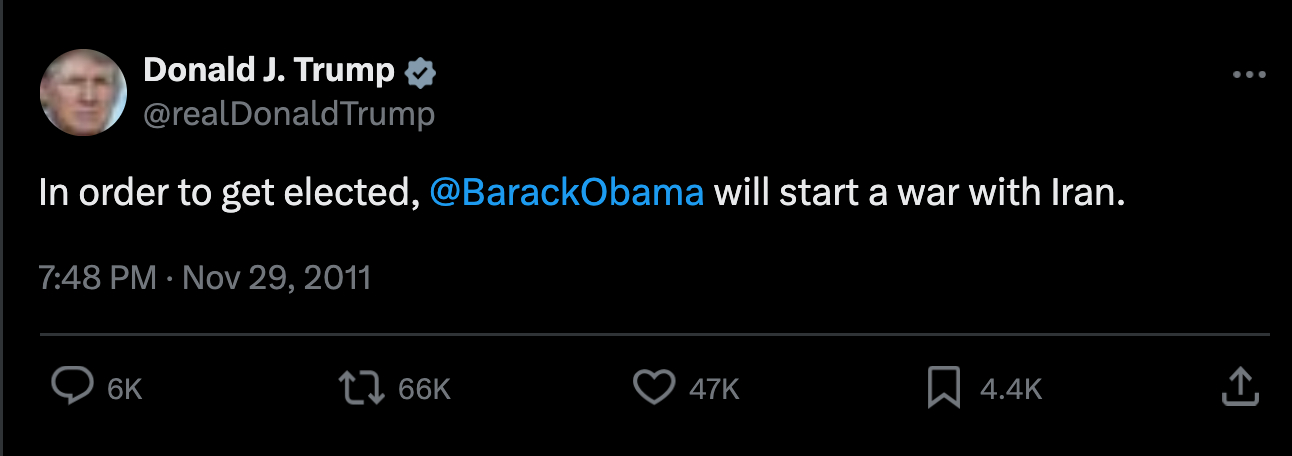The height and width of the screenshot is (456, 1292).
Task: Click the 4.4K bookmark count
Action: (x=1010, y=389)
